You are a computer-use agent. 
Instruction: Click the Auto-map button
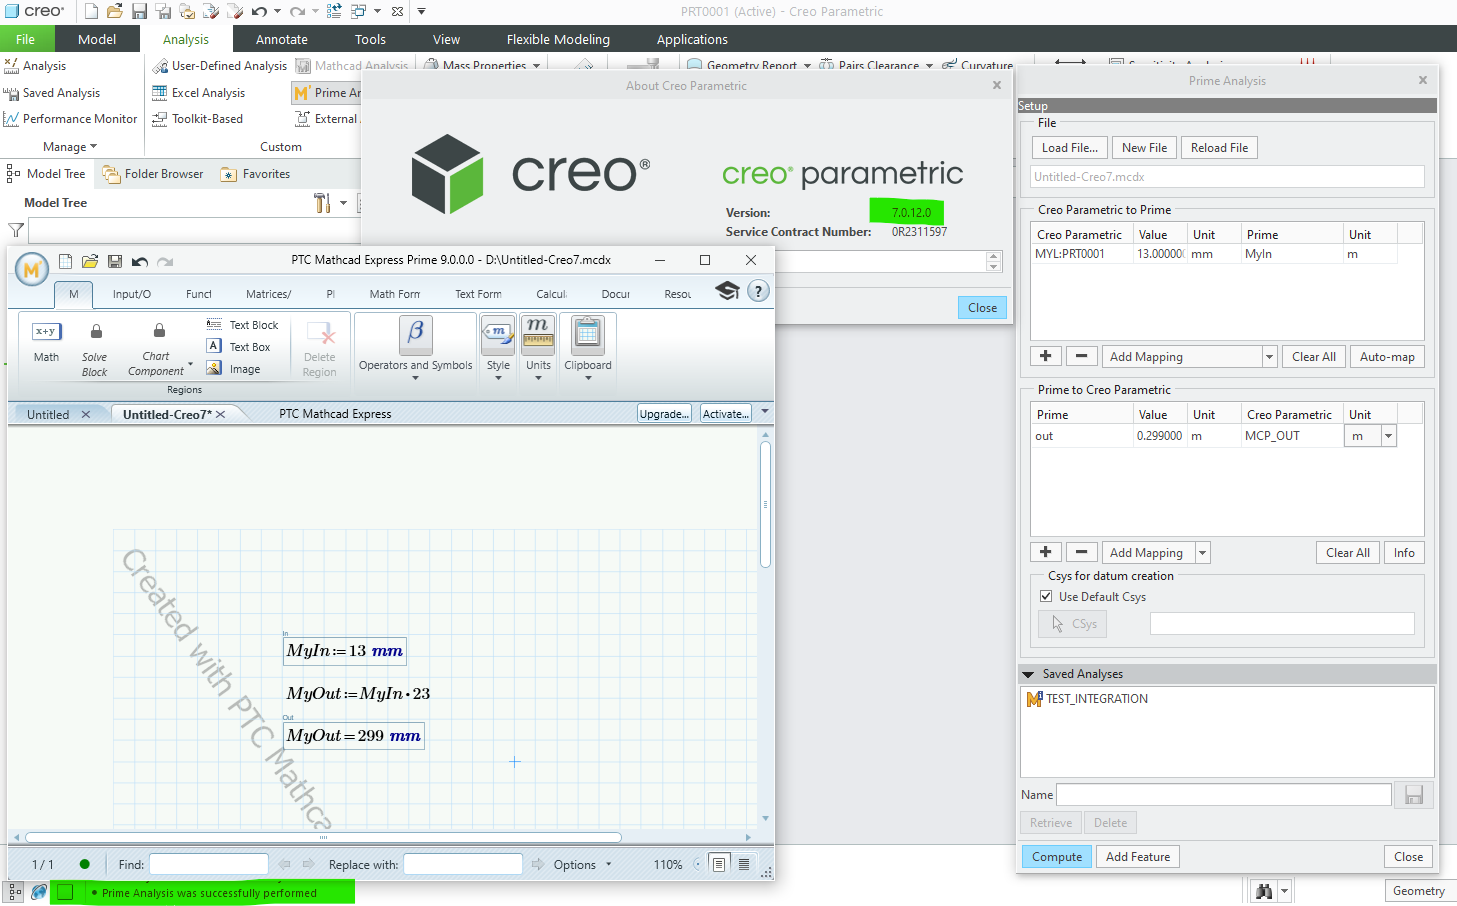1387,357
